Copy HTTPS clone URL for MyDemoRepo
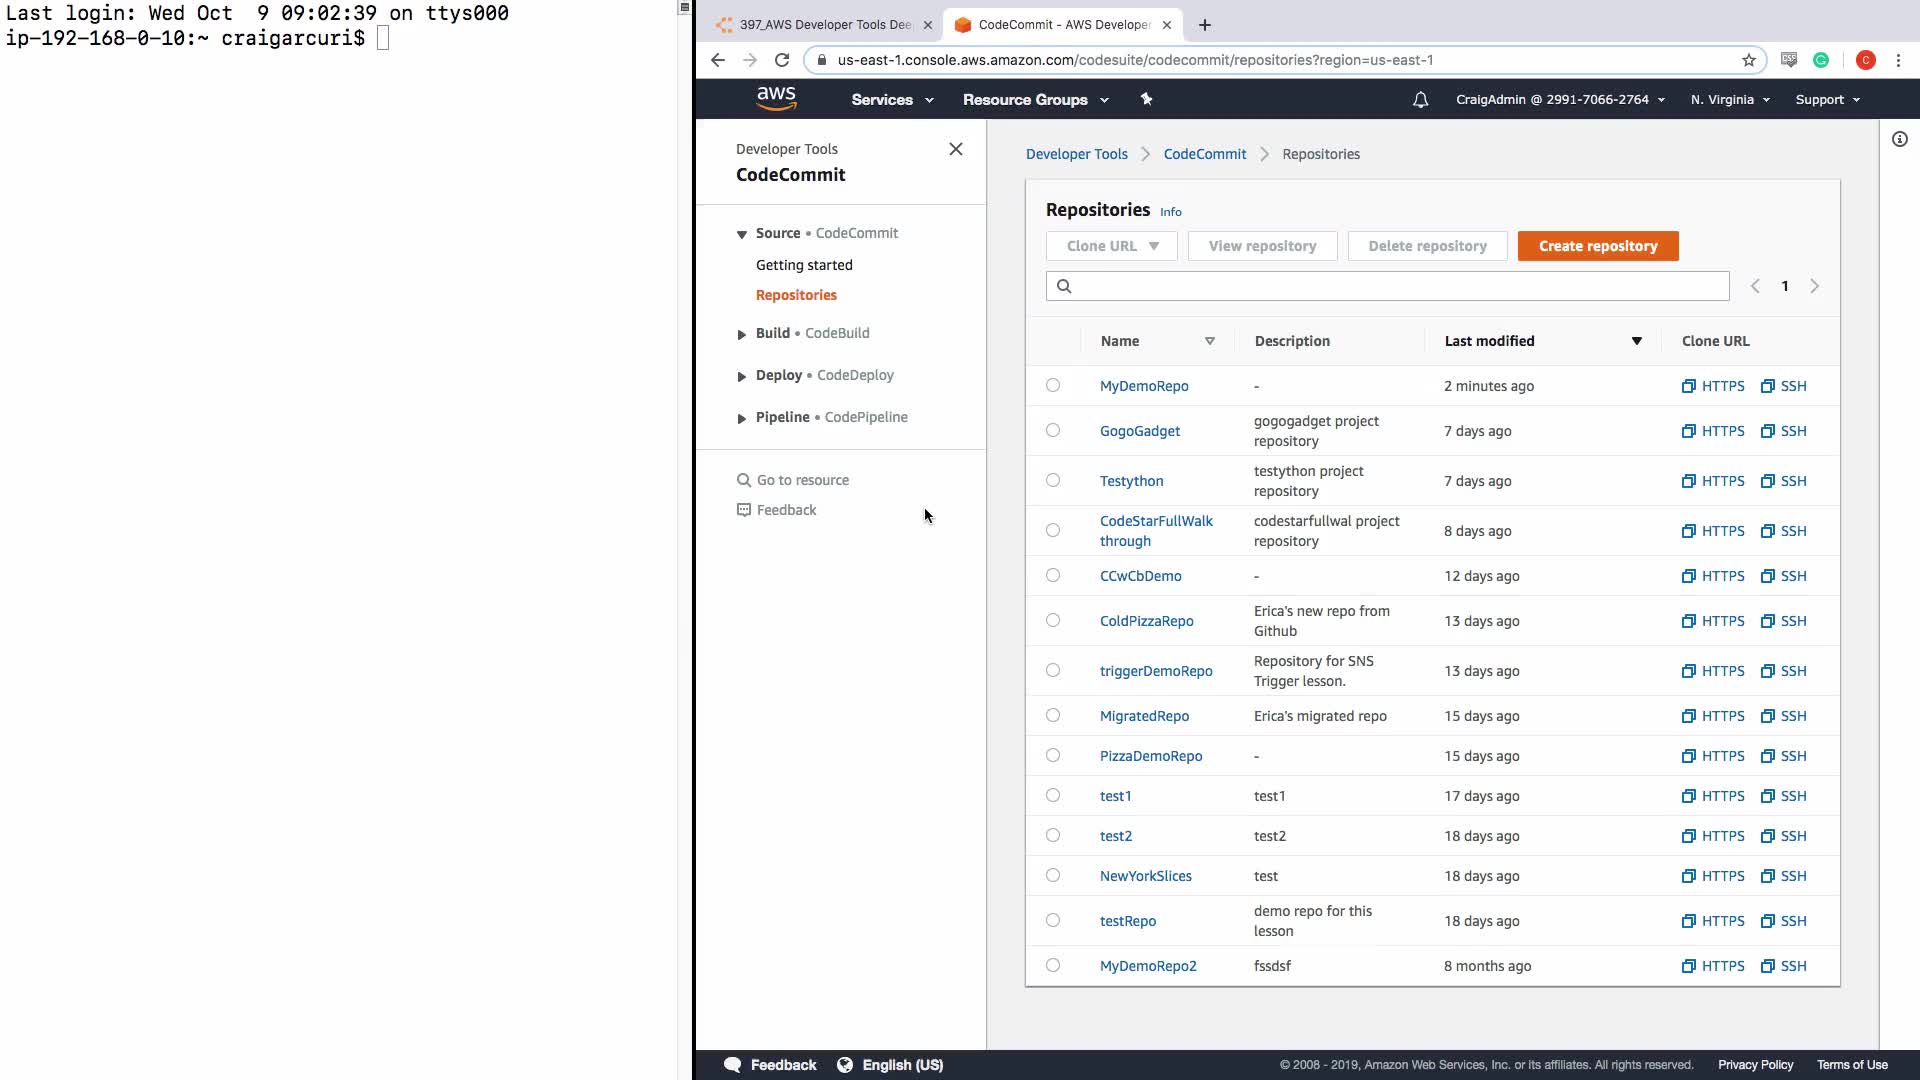This screenshot has height=1080, width=1920. coord(1712,386)
